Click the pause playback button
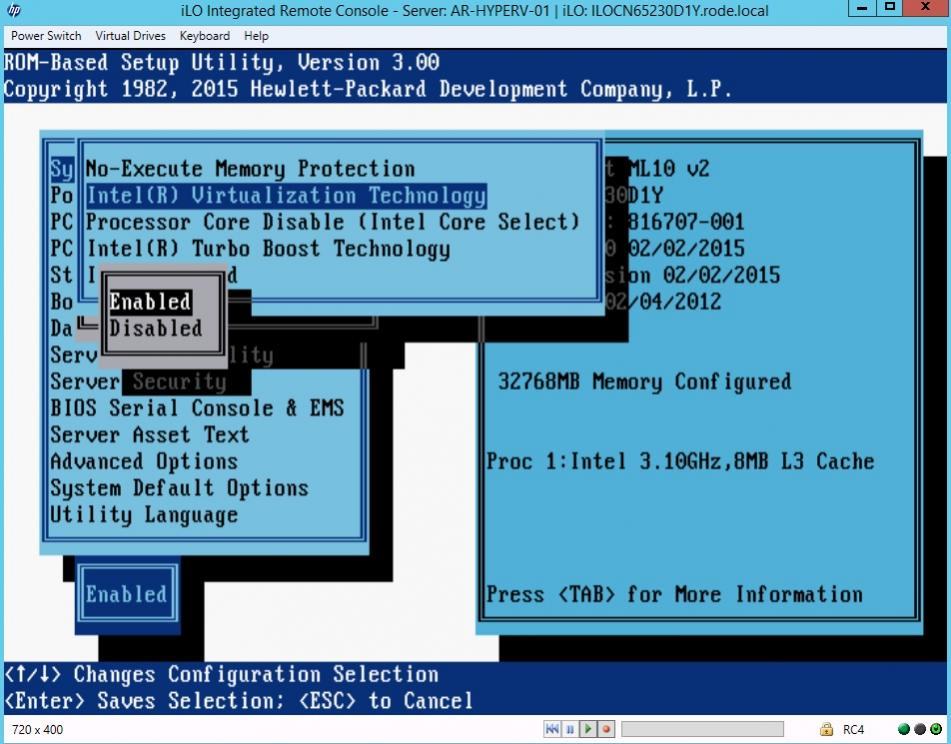This screenshot has height=744, width=951. pyautogui.click(x=570, y=729)
